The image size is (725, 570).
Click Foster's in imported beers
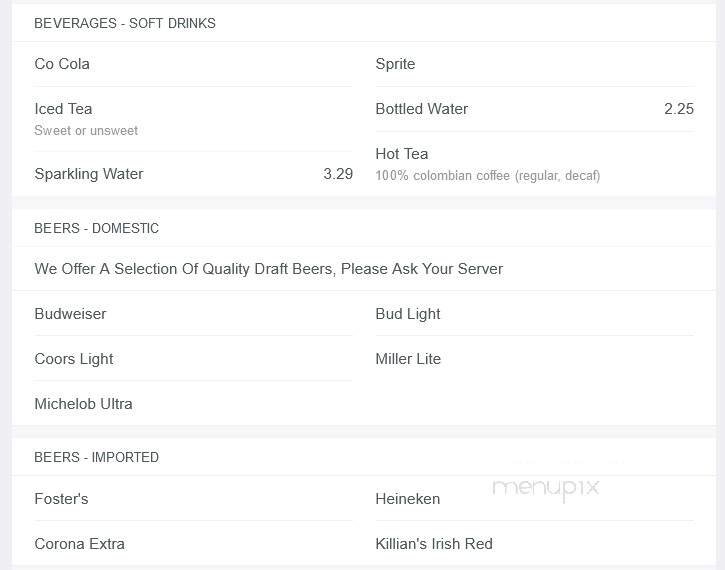[61, 499]
